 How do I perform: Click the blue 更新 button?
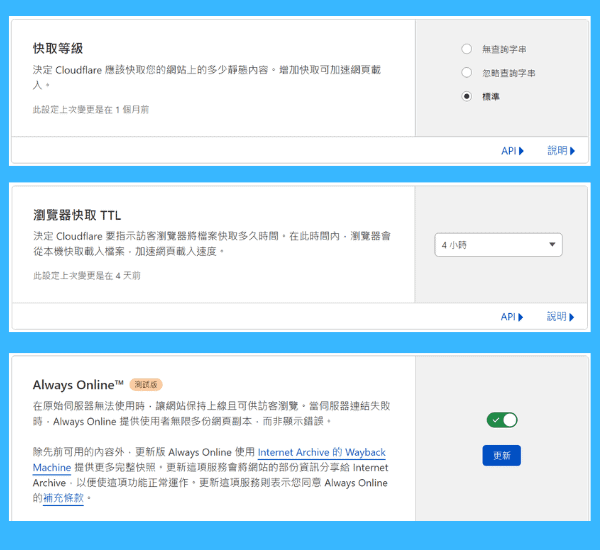pyautogui.click(x=501, y=455)
